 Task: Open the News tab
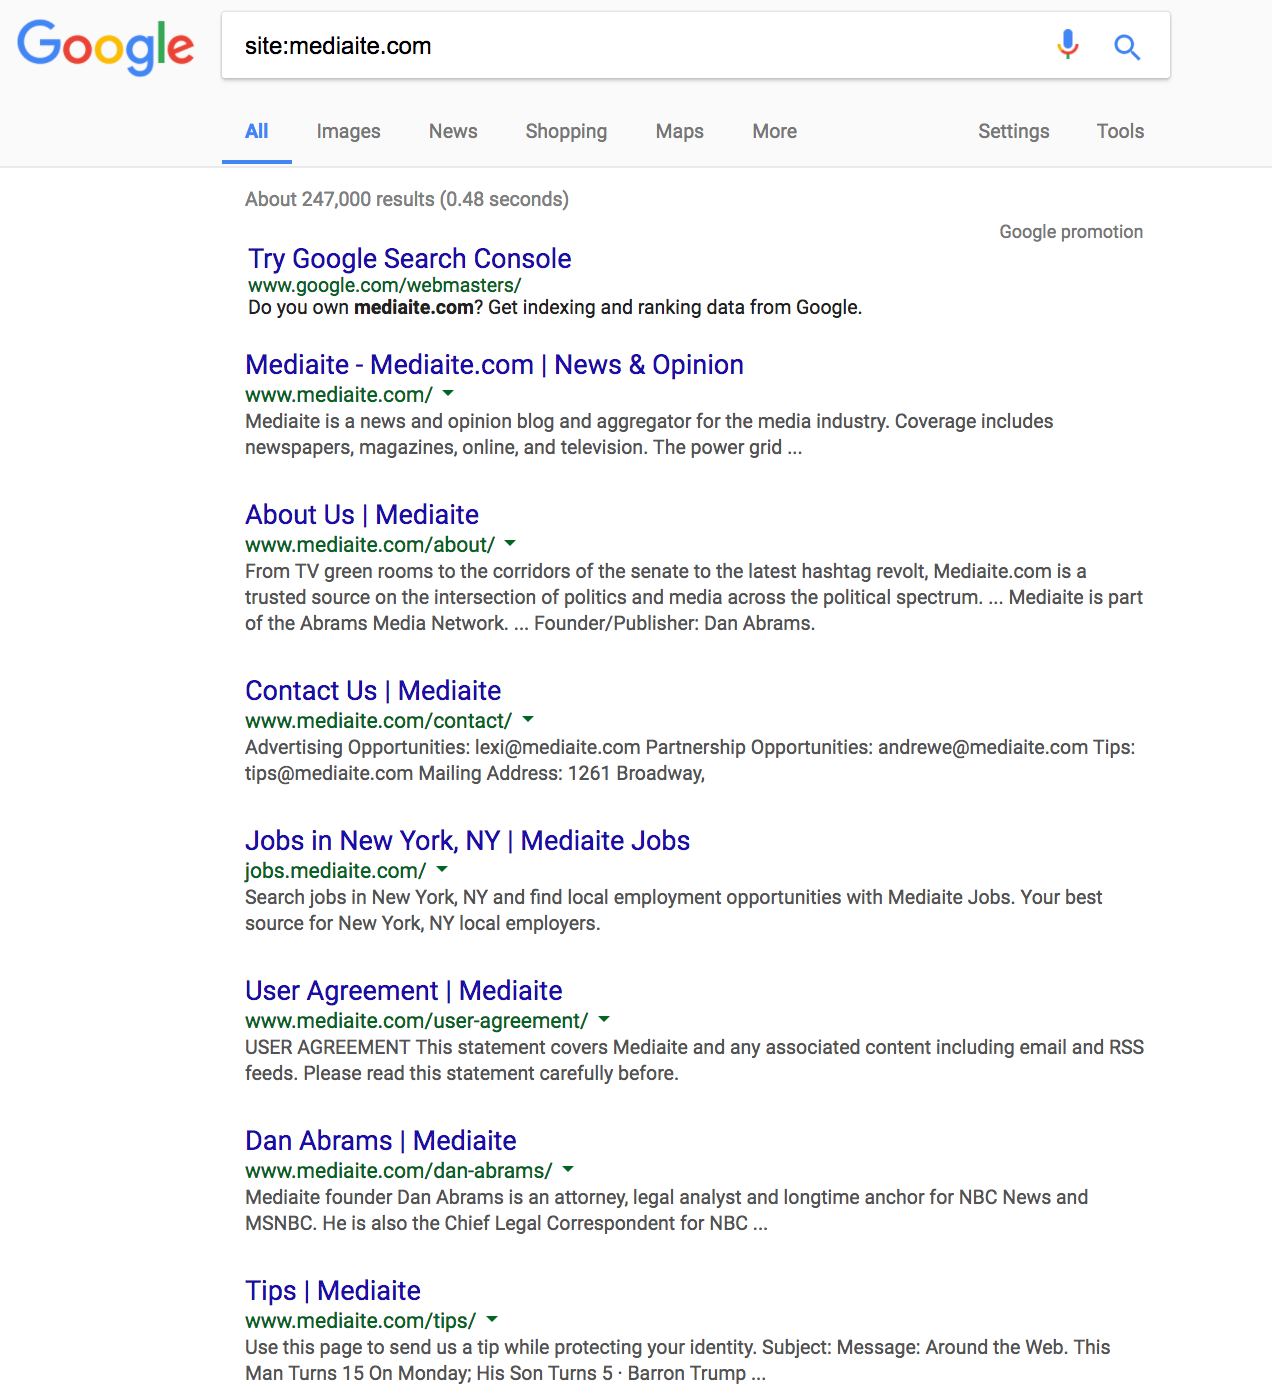[453, 131]
